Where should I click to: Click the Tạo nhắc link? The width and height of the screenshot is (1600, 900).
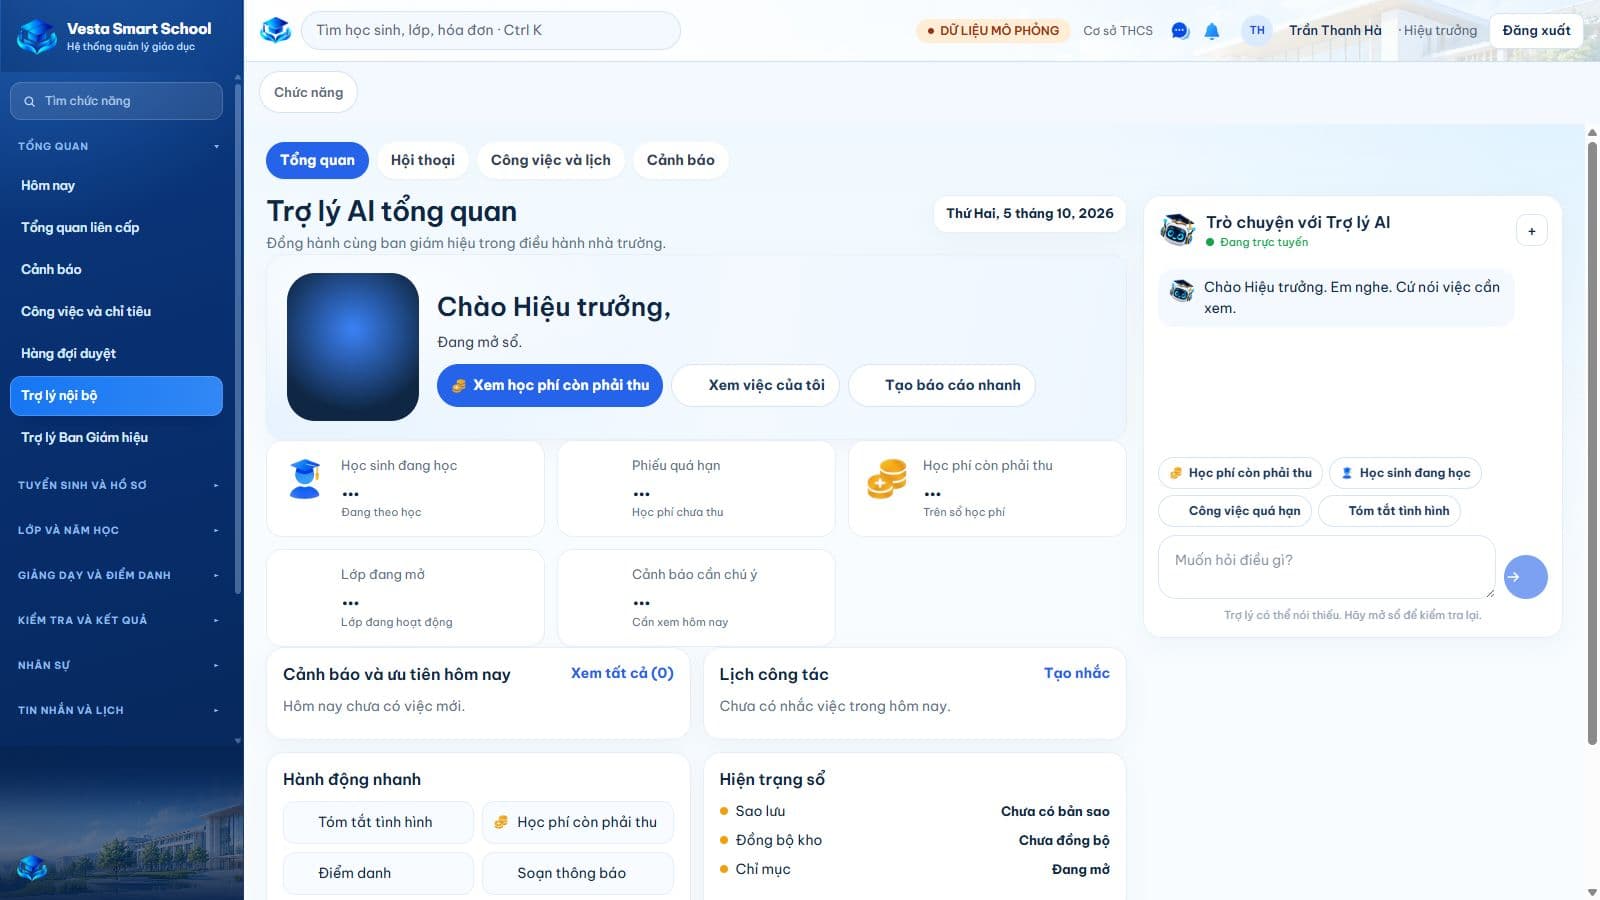click(x=1077, y=673)
